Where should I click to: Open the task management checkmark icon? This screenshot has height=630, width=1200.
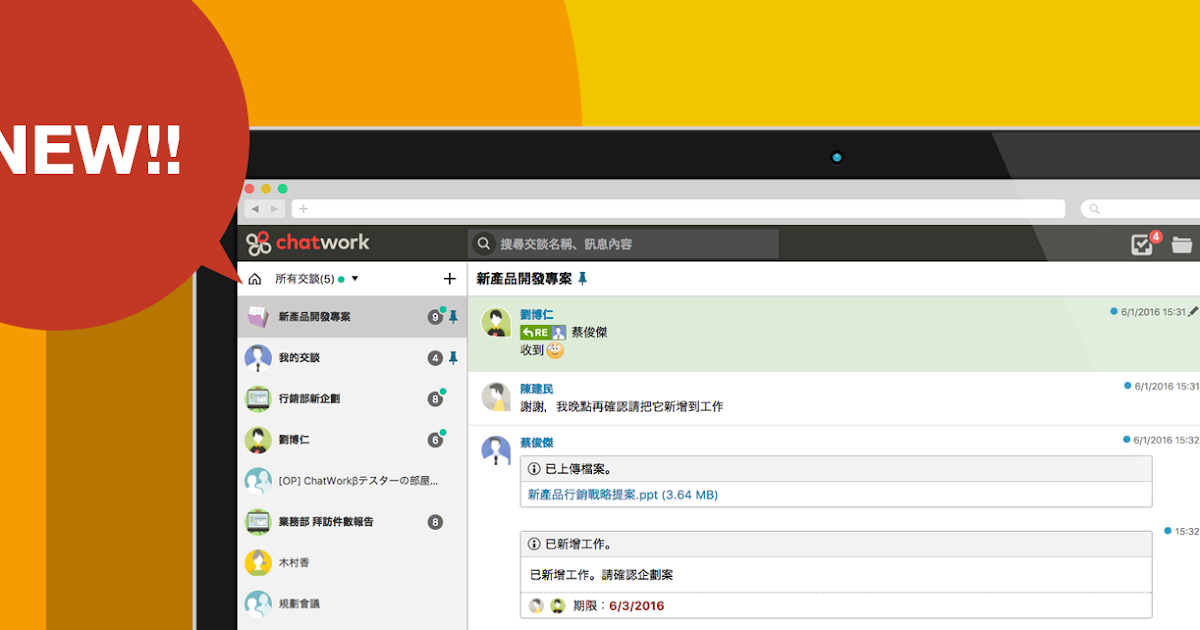point(1141,242)
